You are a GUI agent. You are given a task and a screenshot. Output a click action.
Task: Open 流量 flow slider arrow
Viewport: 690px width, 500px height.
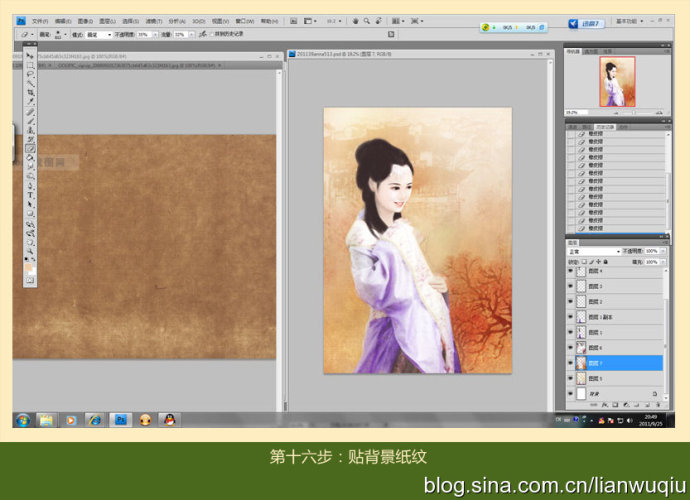(x=191, y=34)
